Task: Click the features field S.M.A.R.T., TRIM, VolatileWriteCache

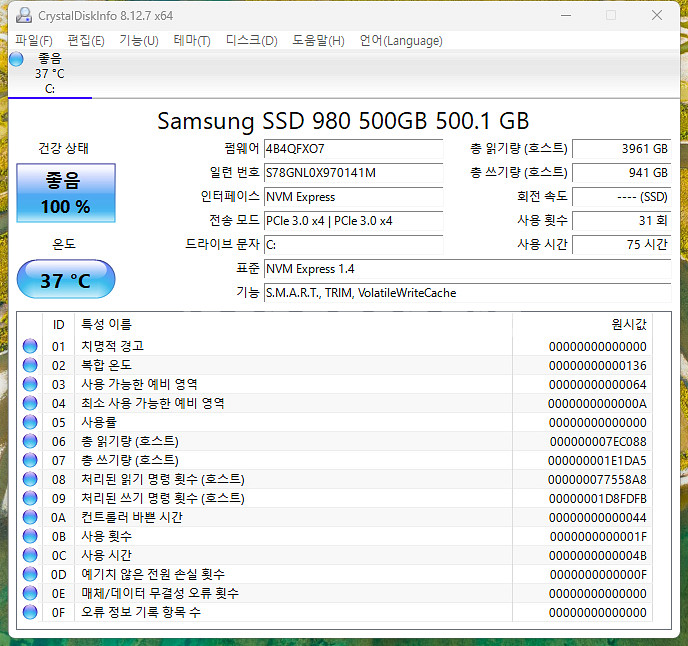Action: (467, 293)
